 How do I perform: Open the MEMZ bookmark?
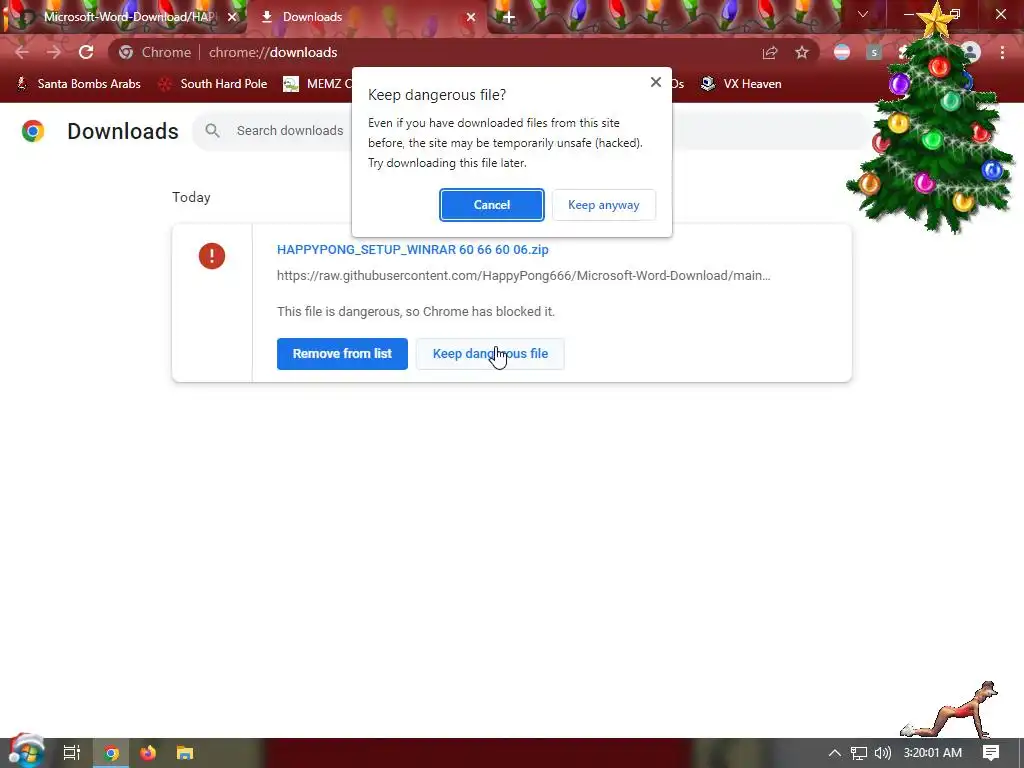[x=317, y=84]
